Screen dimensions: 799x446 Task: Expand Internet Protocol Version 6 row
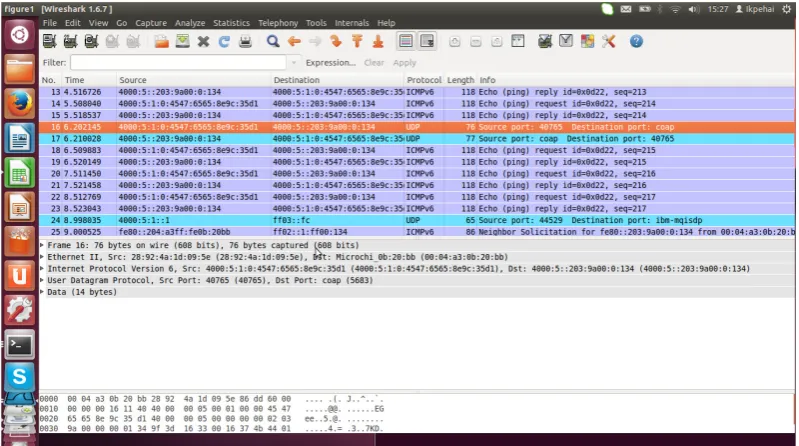pos(42,269)
